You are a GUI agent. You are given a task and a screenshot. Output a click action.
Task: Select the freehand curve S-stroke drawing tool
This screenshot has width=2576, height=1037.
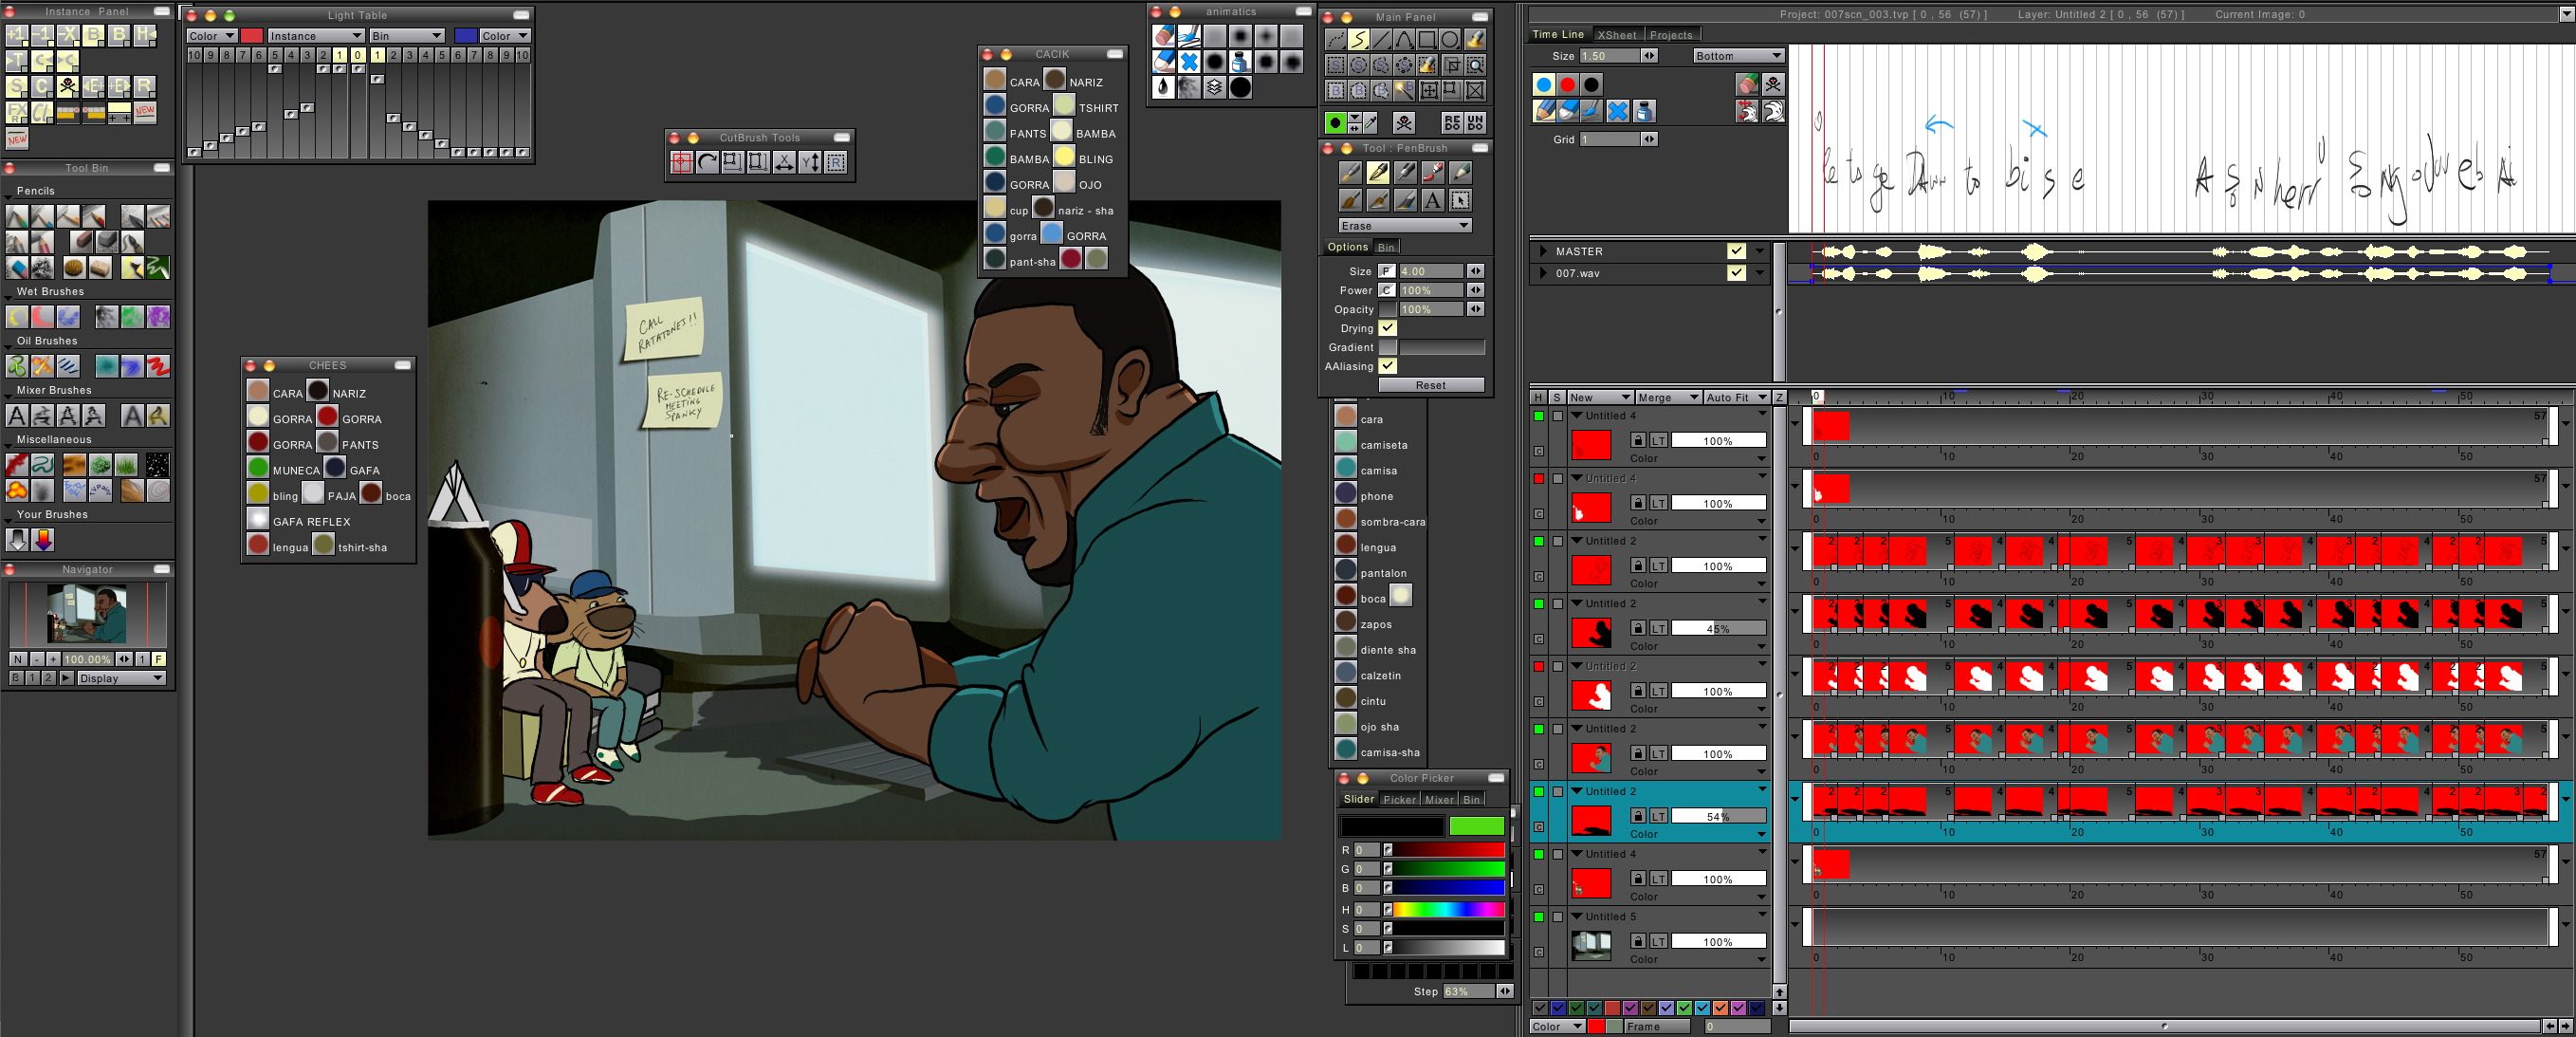(x=1358, y=40)
